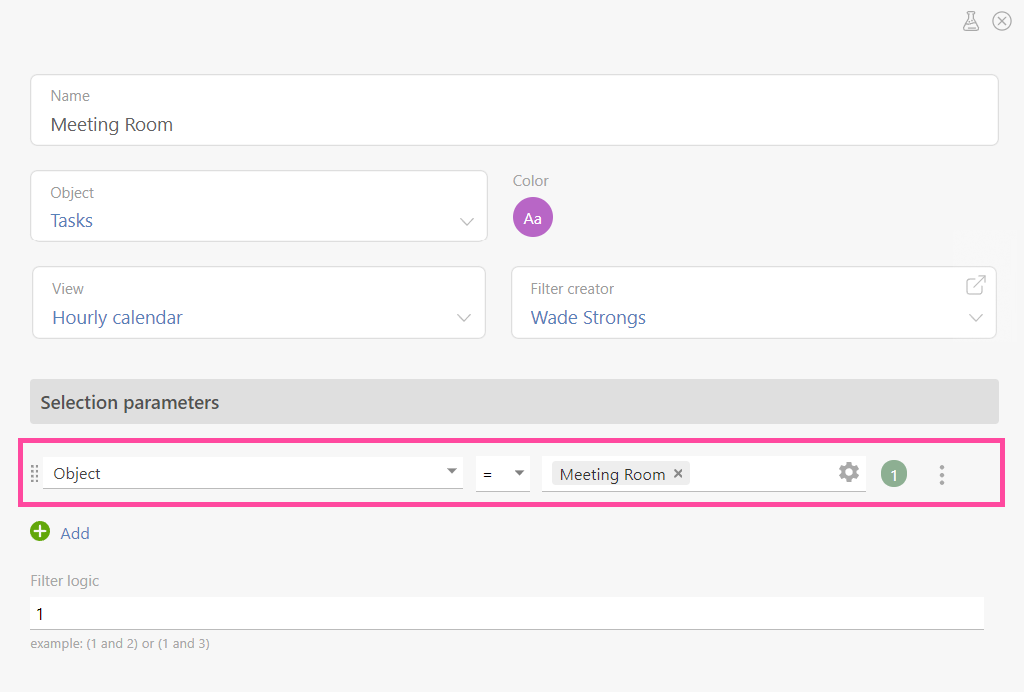The height and width of the screenshot is (692, 1024).
Task: Open the View dropdown showing Hourly calendar
Action: point(259,302)
